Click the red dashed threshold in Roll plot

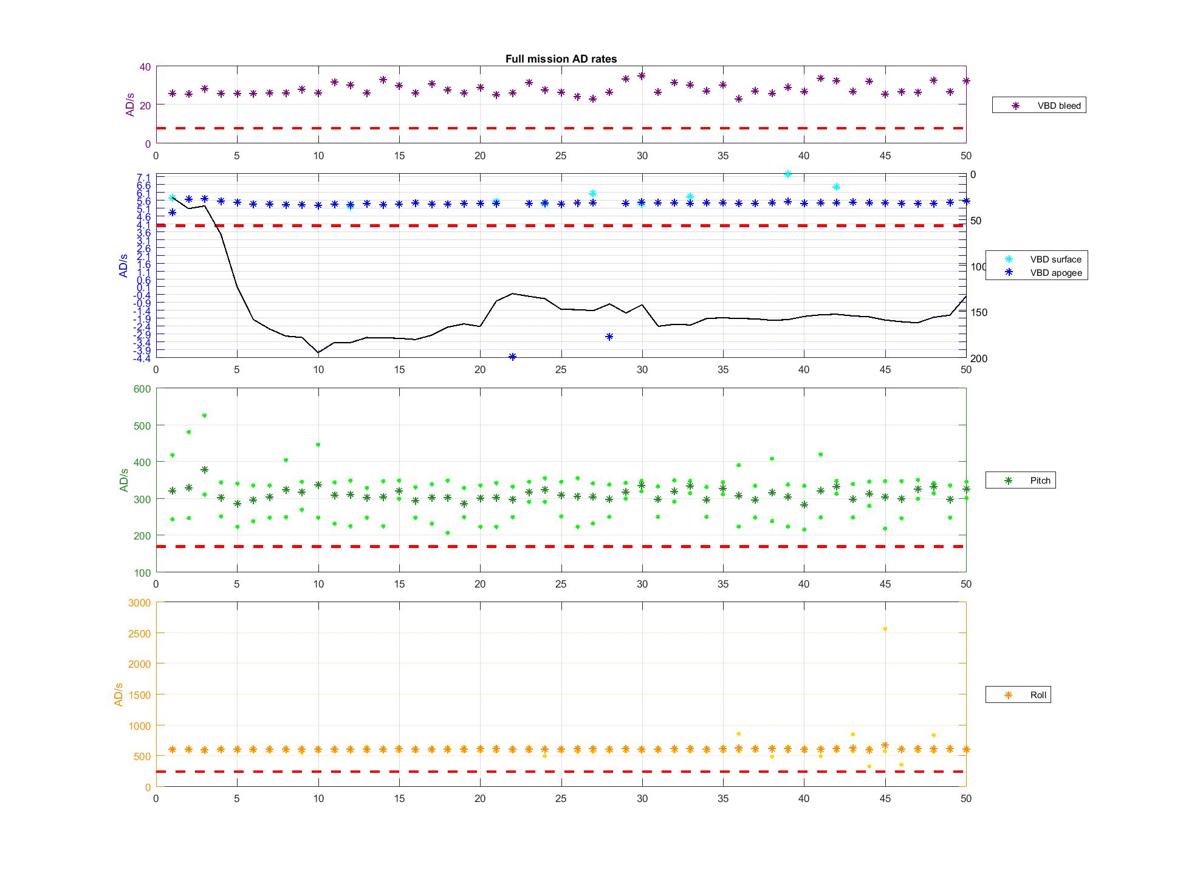[560, 771]
